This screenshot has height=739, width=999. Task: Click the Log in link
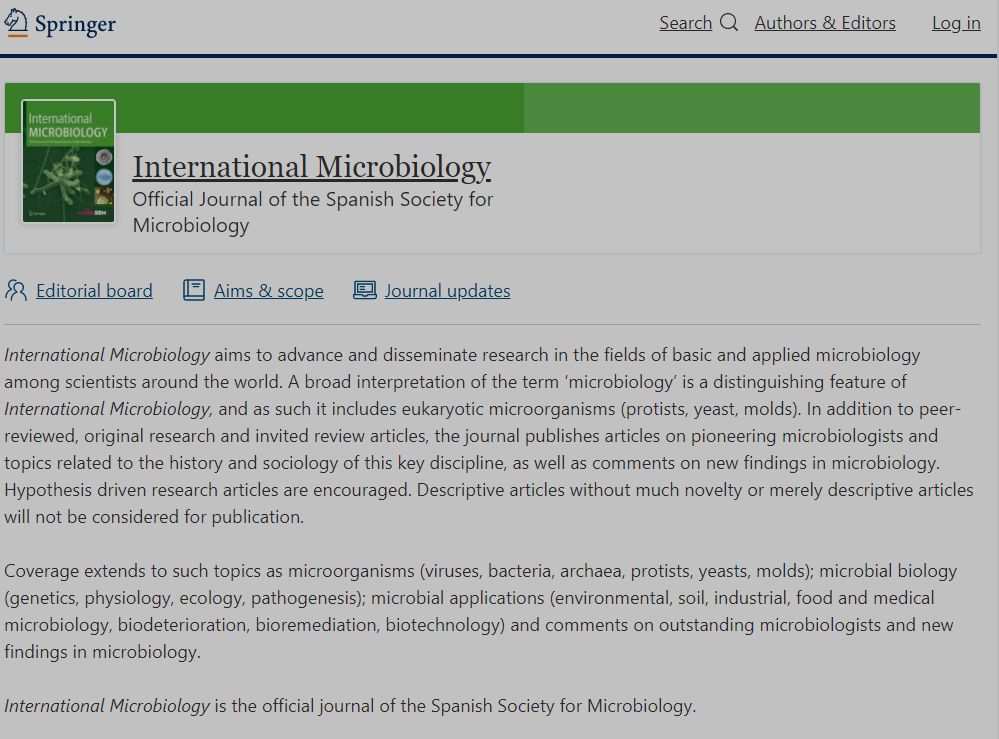click(x=955, y=22)
